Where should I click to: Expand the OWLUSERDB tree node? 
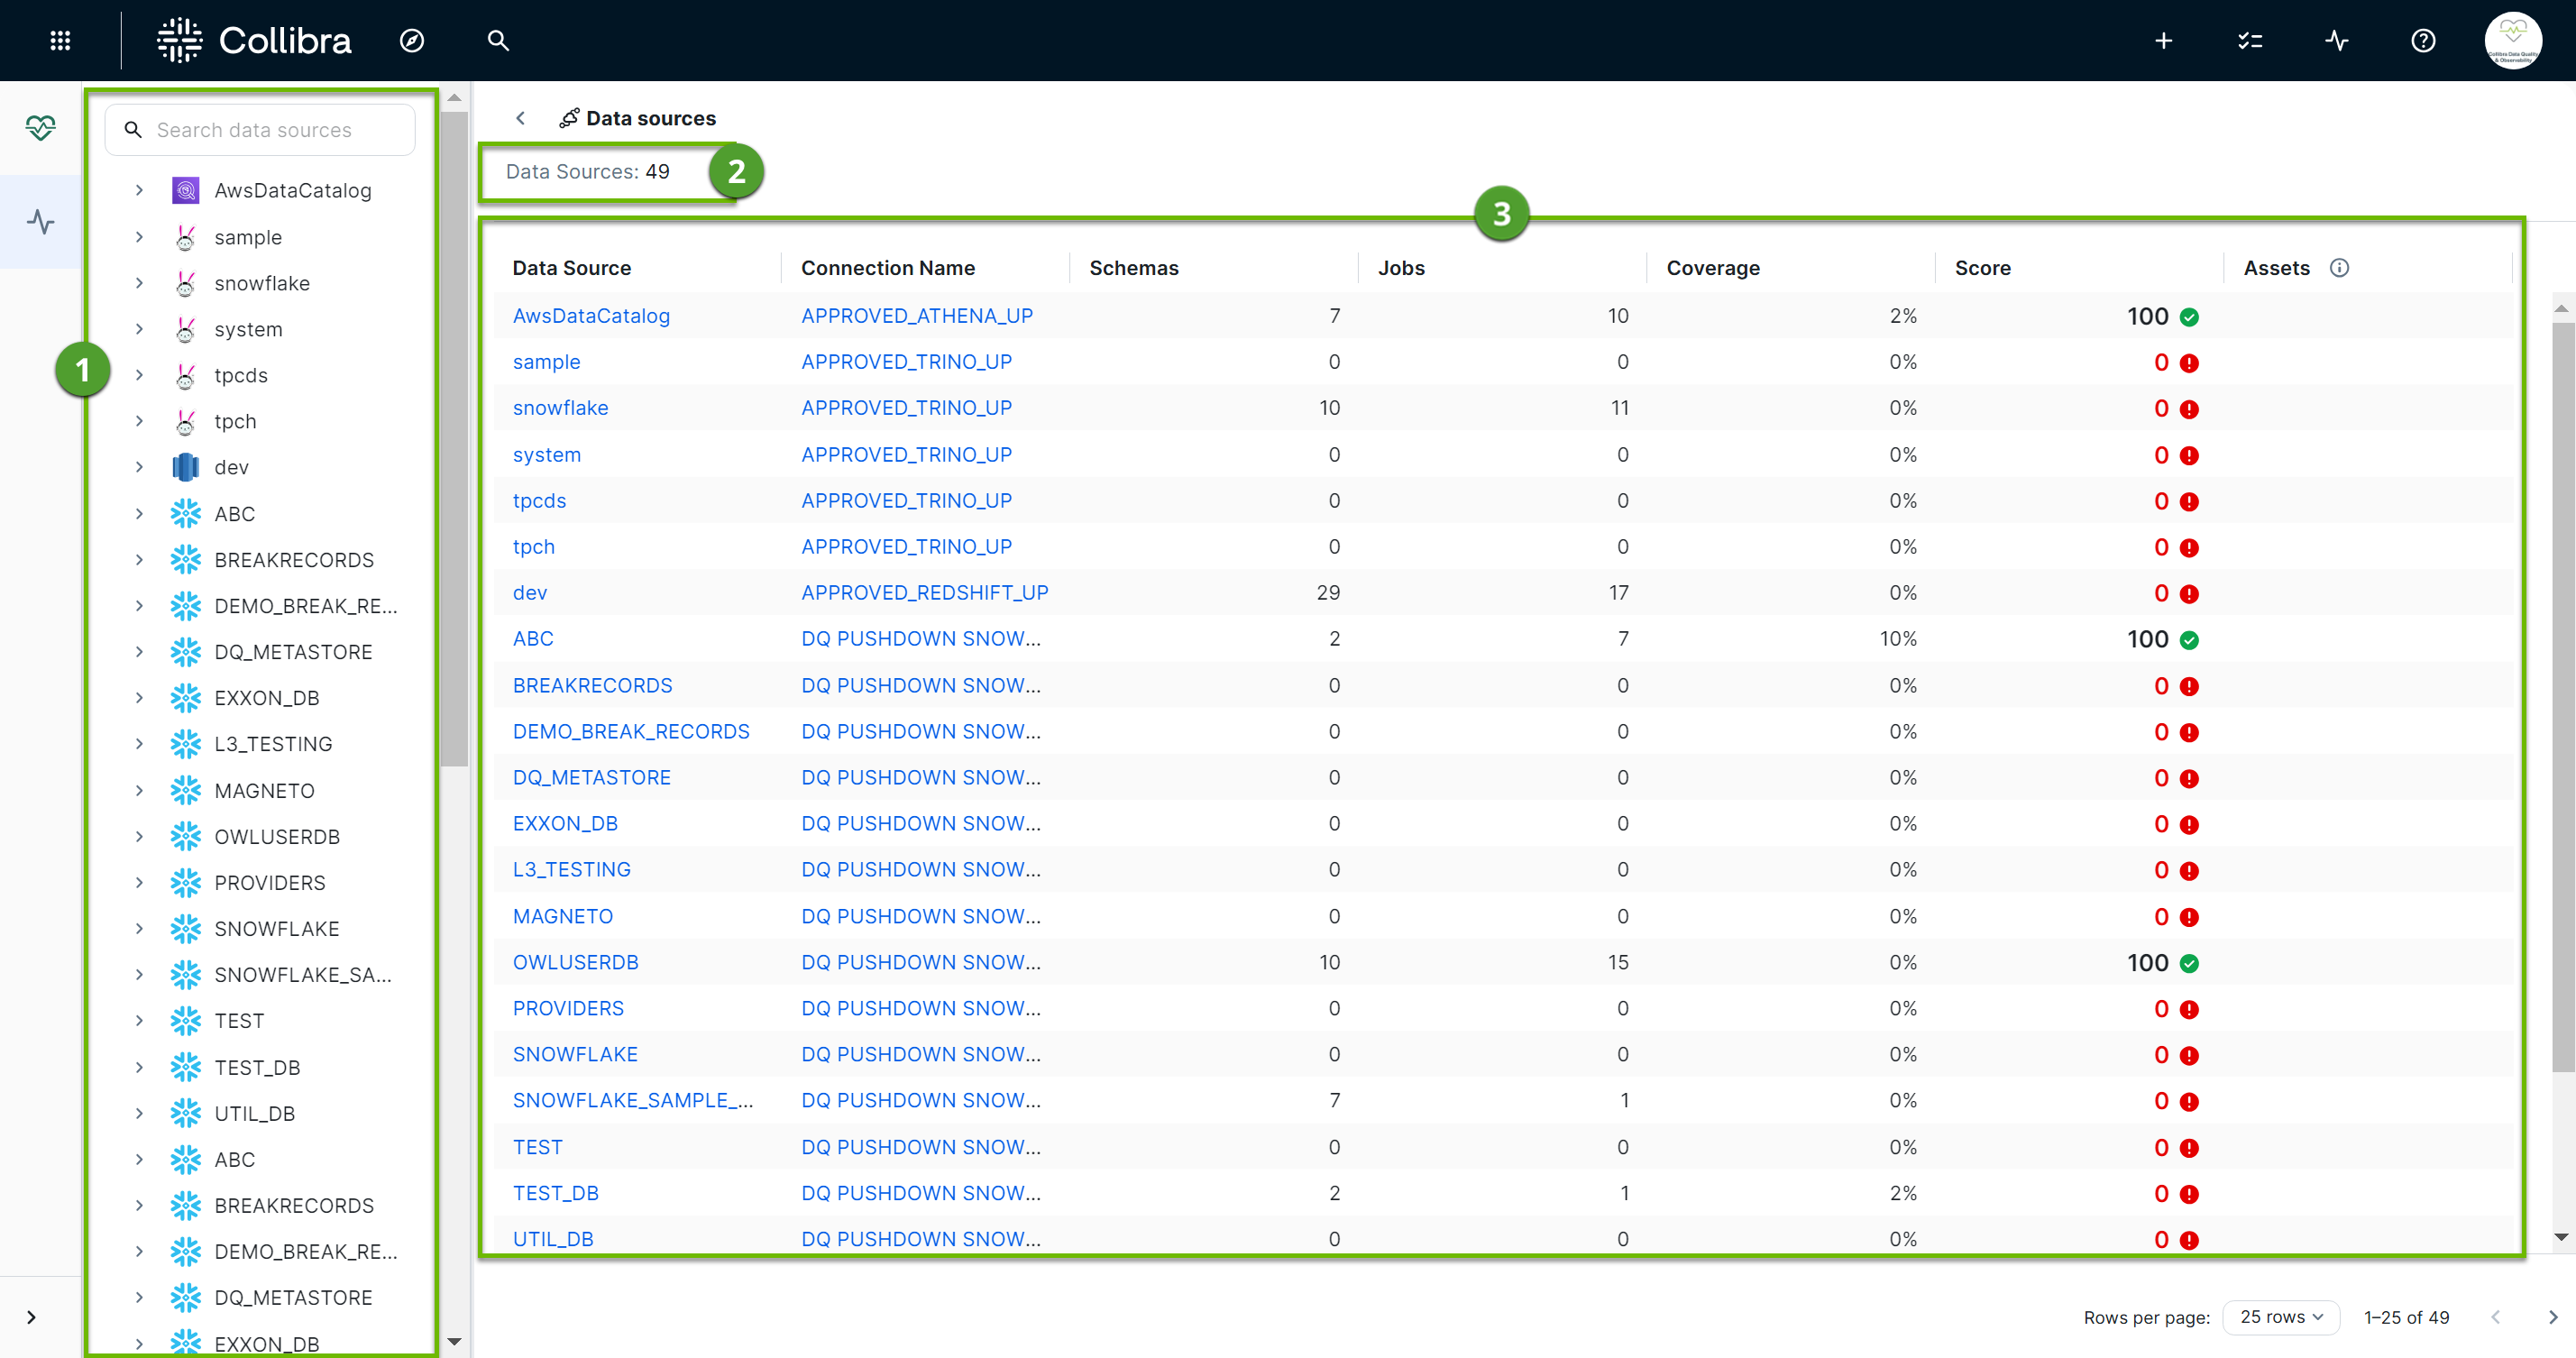[139, 836]
